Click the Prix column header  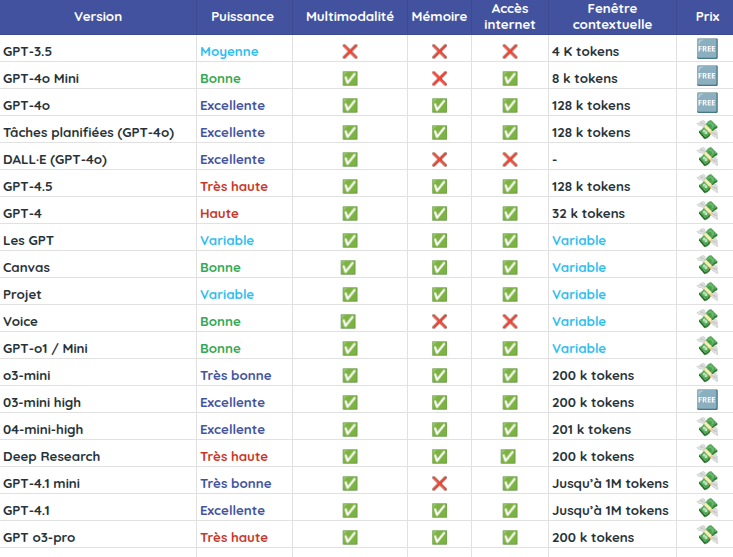pos(707,17)
